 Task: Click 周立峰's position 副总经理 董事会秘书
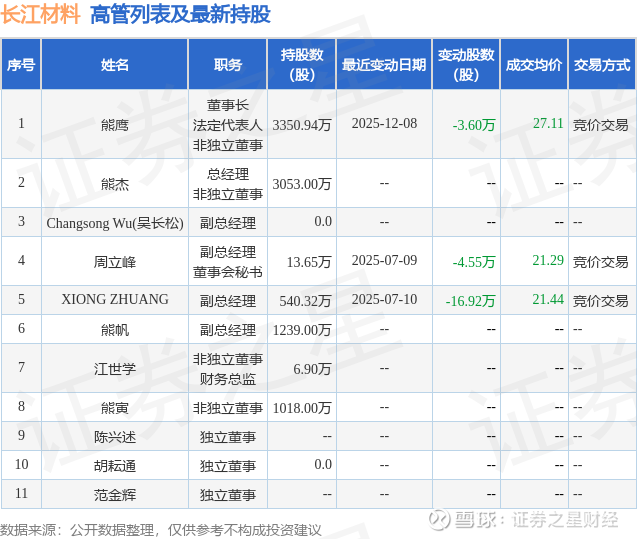(x=228, y=262)
